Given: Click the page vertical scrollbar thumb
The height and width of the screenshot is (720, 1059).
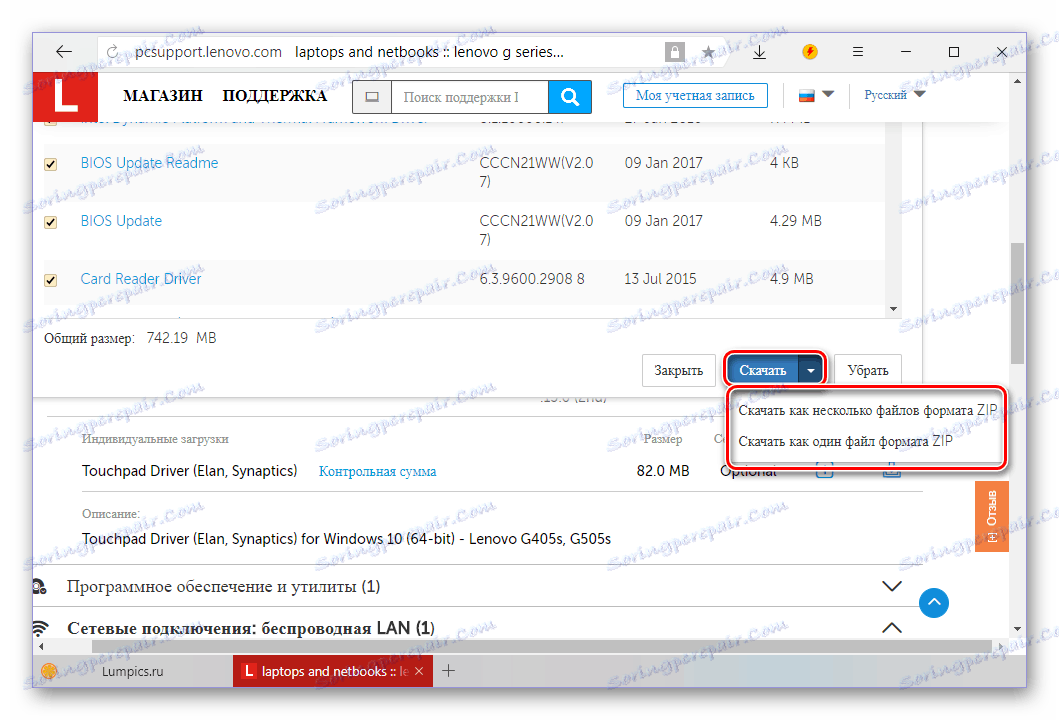Looking at the screenshot, I should [x=1017, y=303].
